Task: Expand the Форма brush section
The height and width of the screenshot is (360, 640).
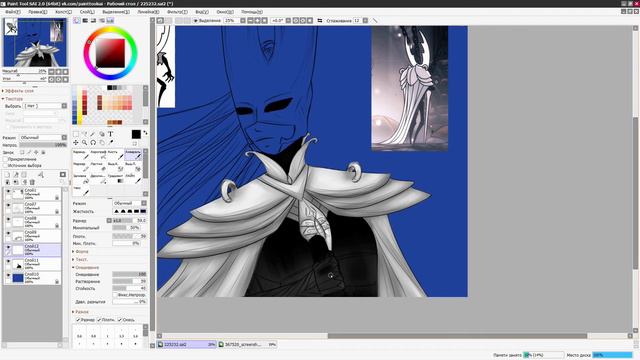Action: (81, 252)
